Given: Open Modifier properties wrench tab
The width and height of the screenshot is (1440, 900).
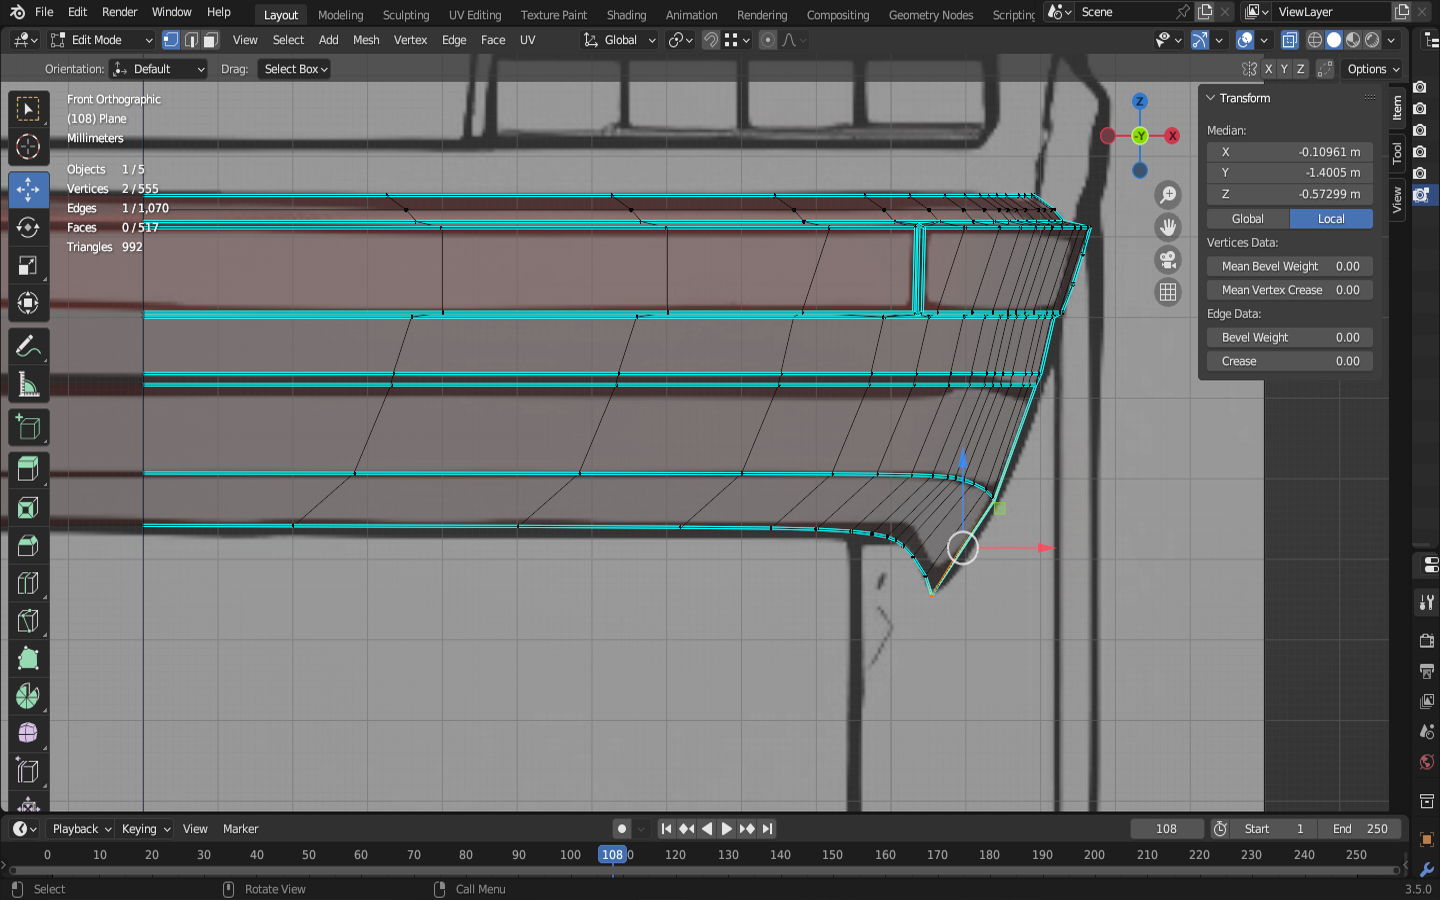Looking at the screenshot, I should [1427, 869].
